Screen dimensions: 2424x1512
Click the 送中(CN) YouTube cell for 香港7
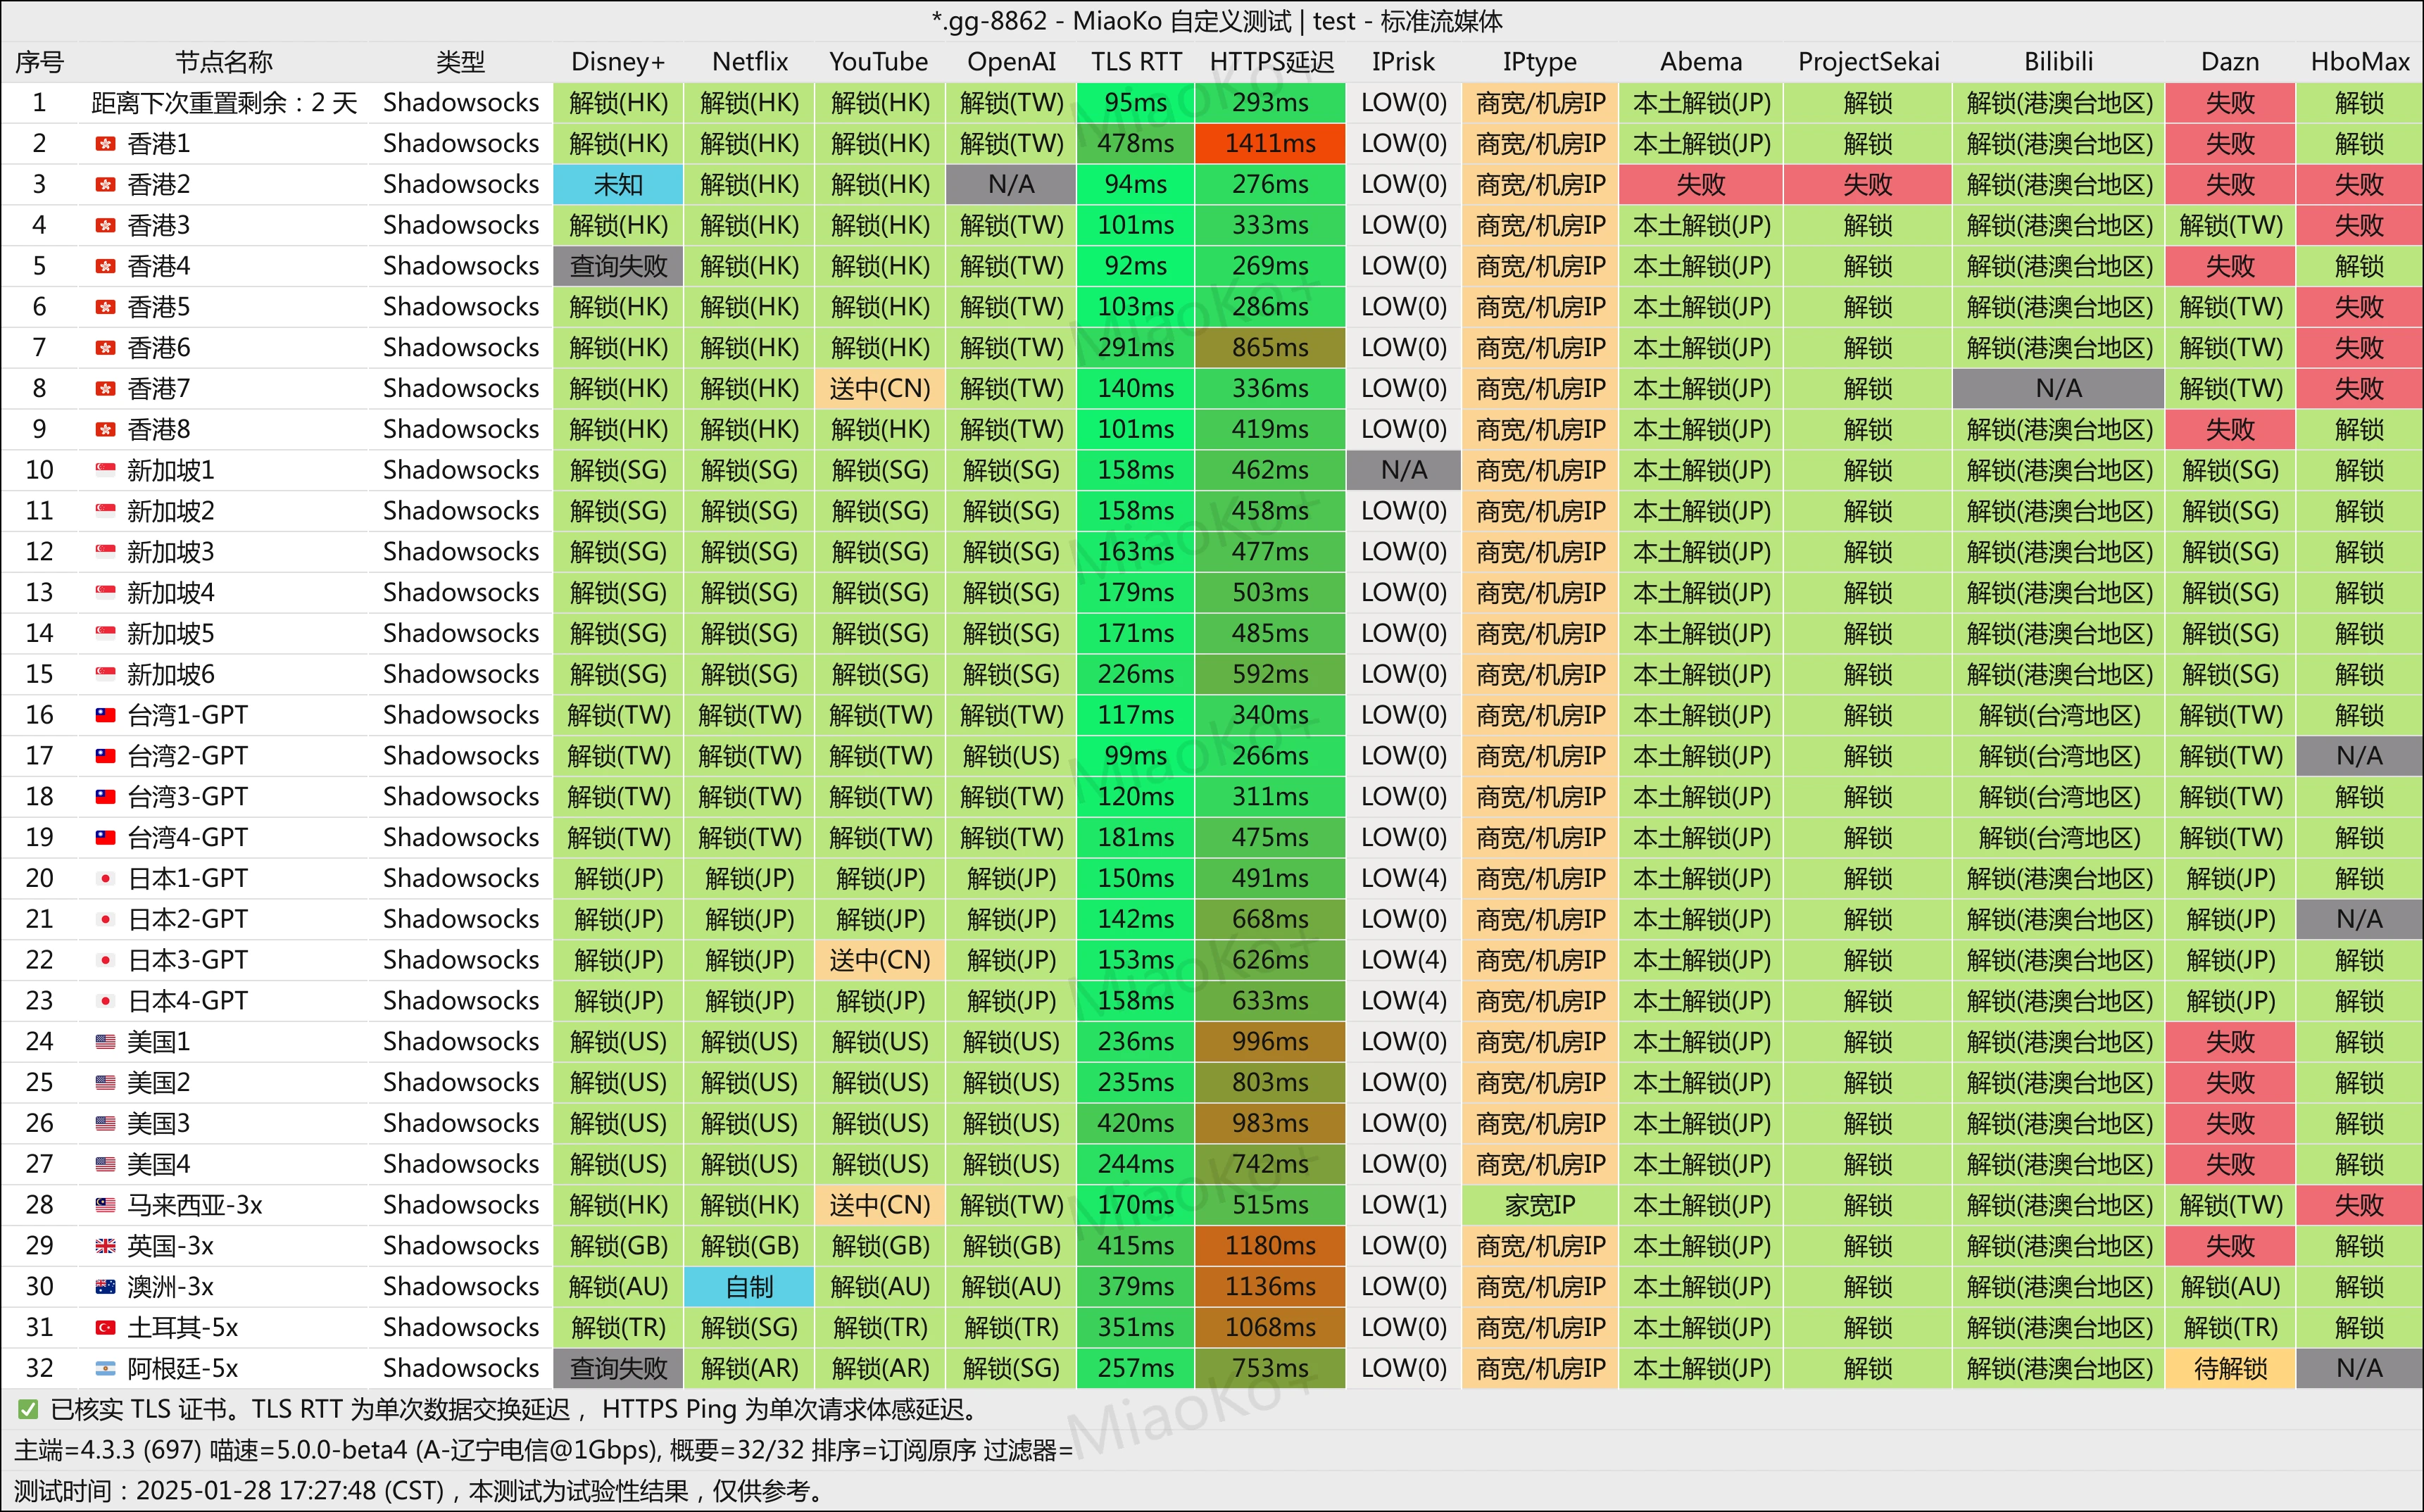point(879,389)
